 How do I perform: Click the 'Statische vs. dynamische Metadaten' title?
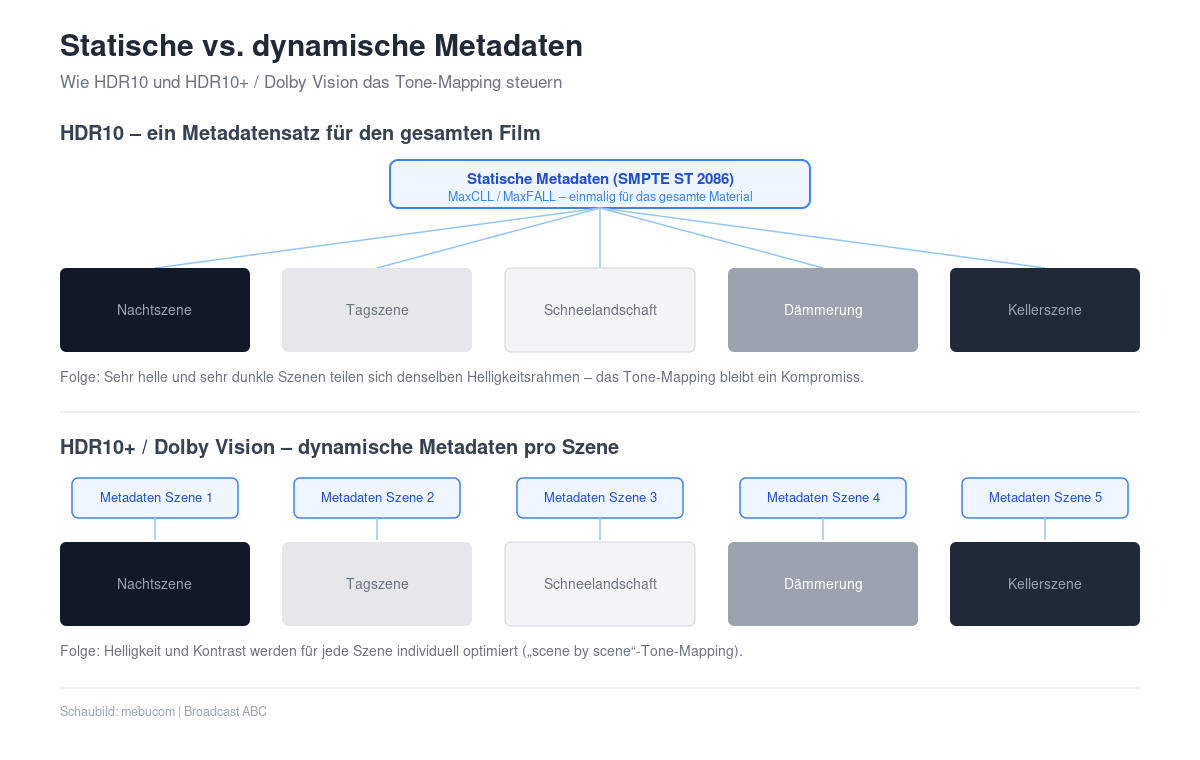321,46
